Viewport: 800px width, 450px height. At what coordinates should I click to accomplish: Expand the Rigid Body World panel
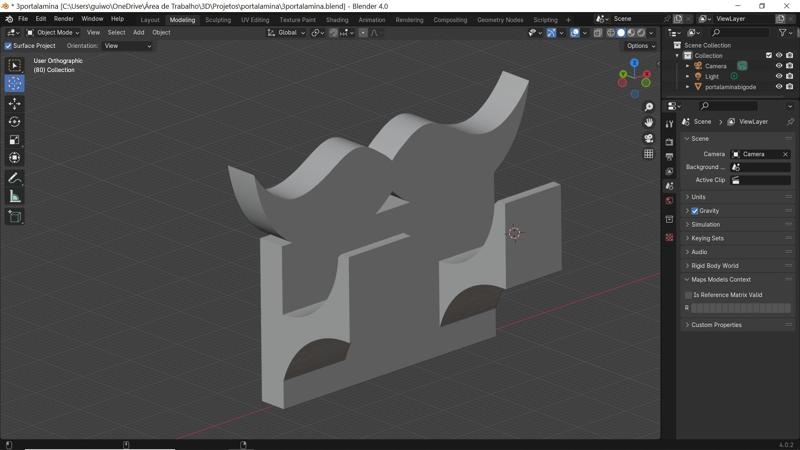coord(715,266)
